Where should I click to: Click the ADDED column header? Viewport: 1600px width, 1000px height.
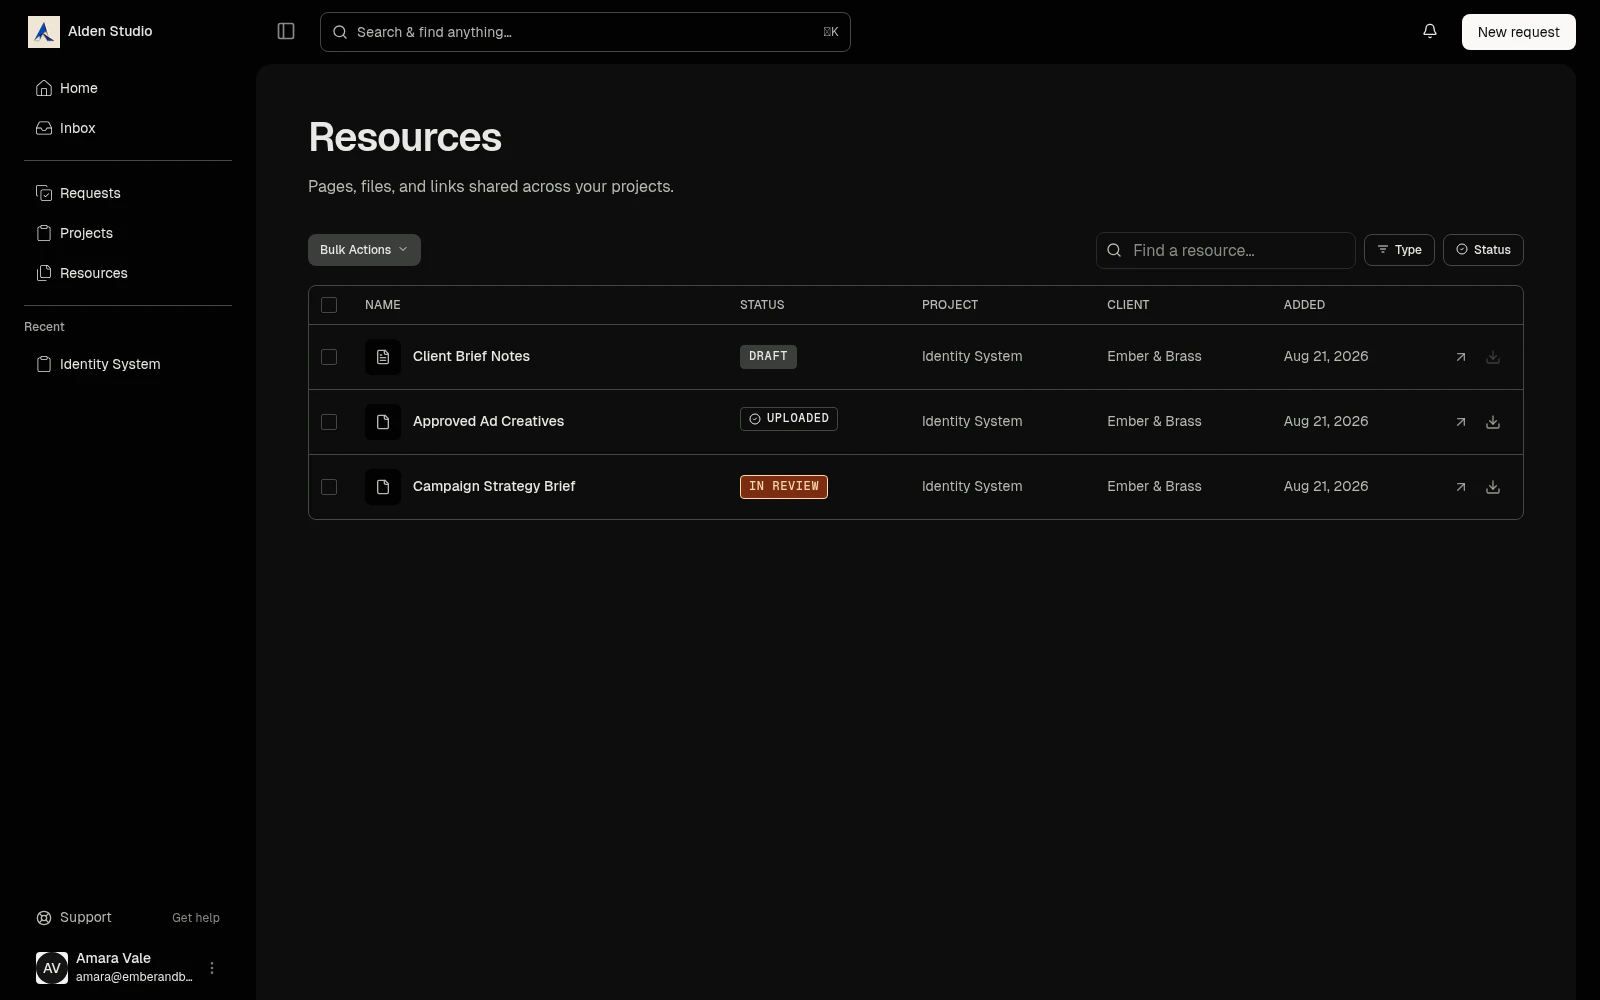[1304, 305]
